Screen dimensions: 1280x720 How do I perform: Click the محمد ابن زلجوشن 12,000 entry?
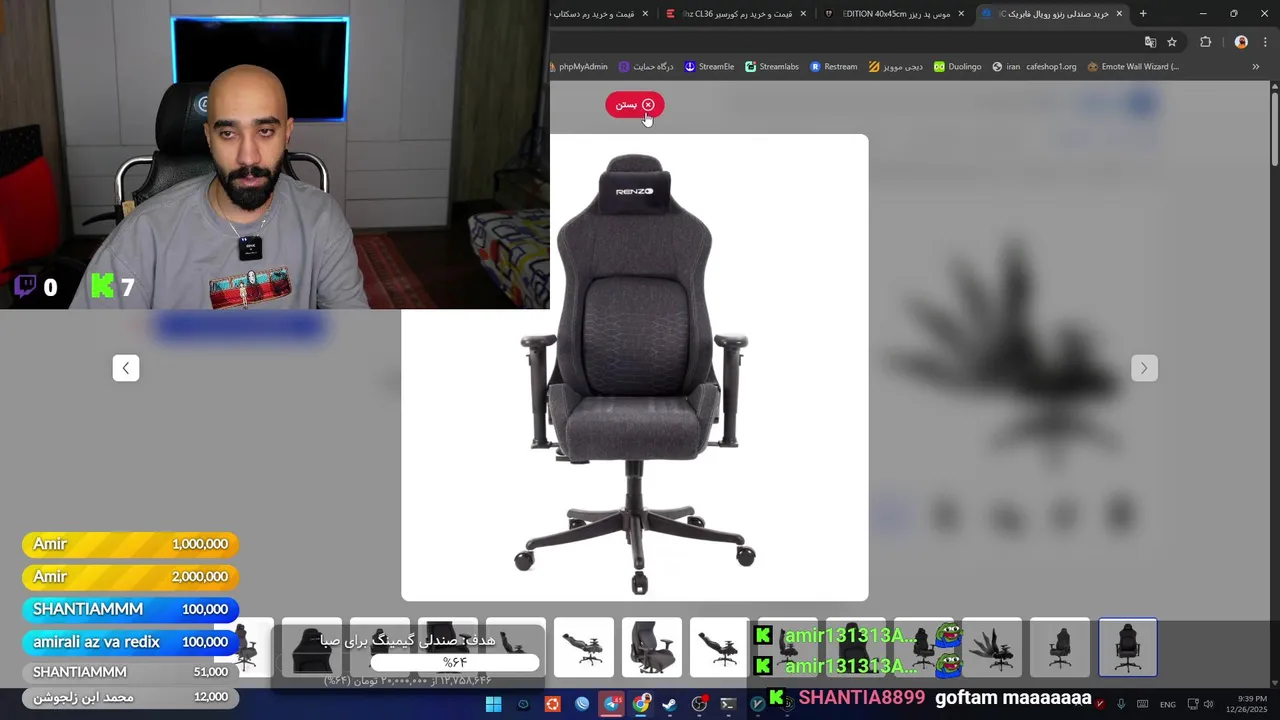pos(130,697)
